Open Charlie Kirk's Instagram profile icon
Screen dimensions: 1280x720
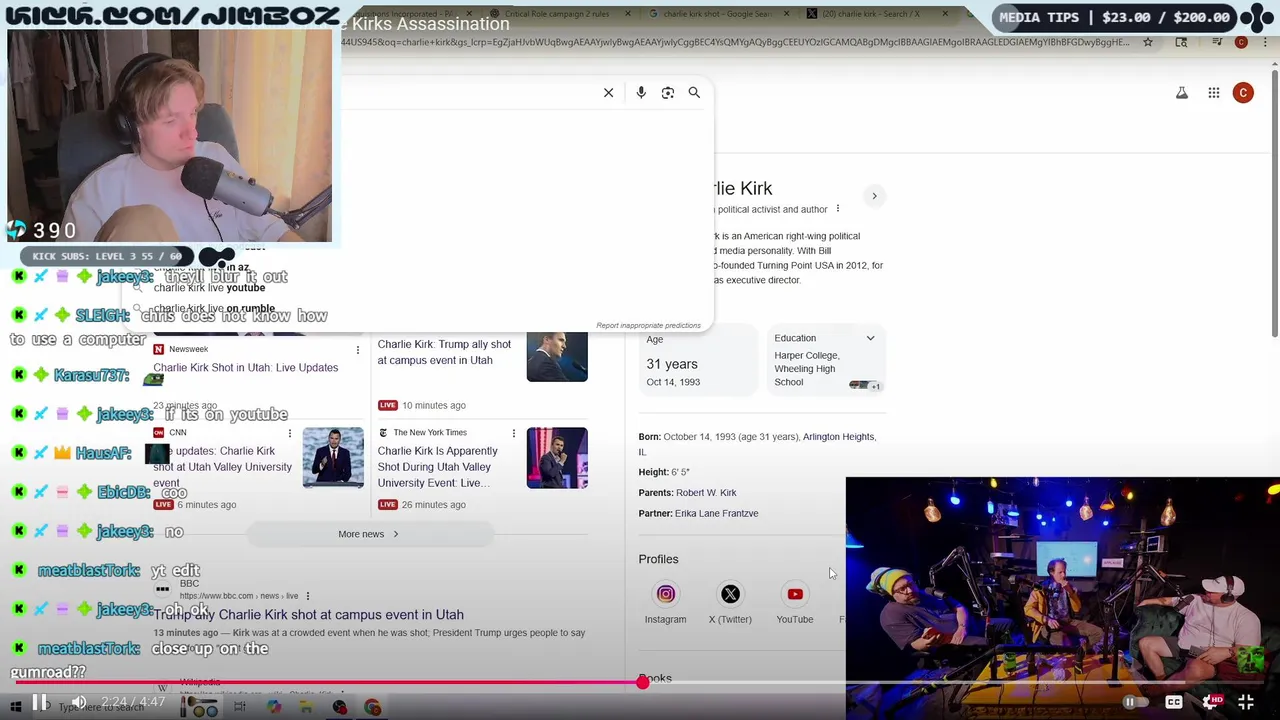tap(665, 594)
